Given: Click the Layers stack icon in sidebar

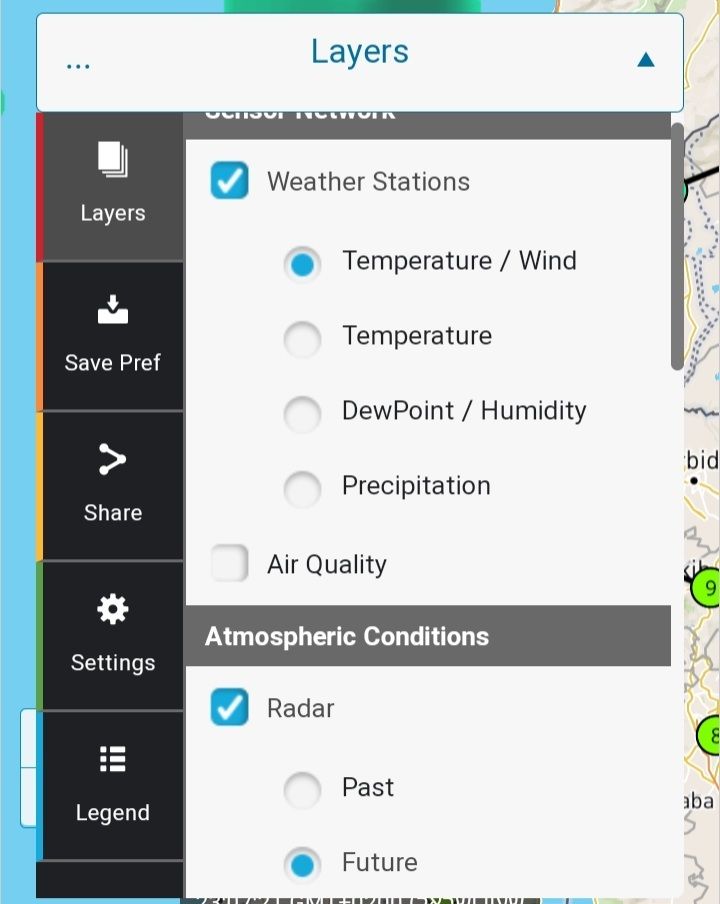Looking at the screenshot, I should 112,160.
